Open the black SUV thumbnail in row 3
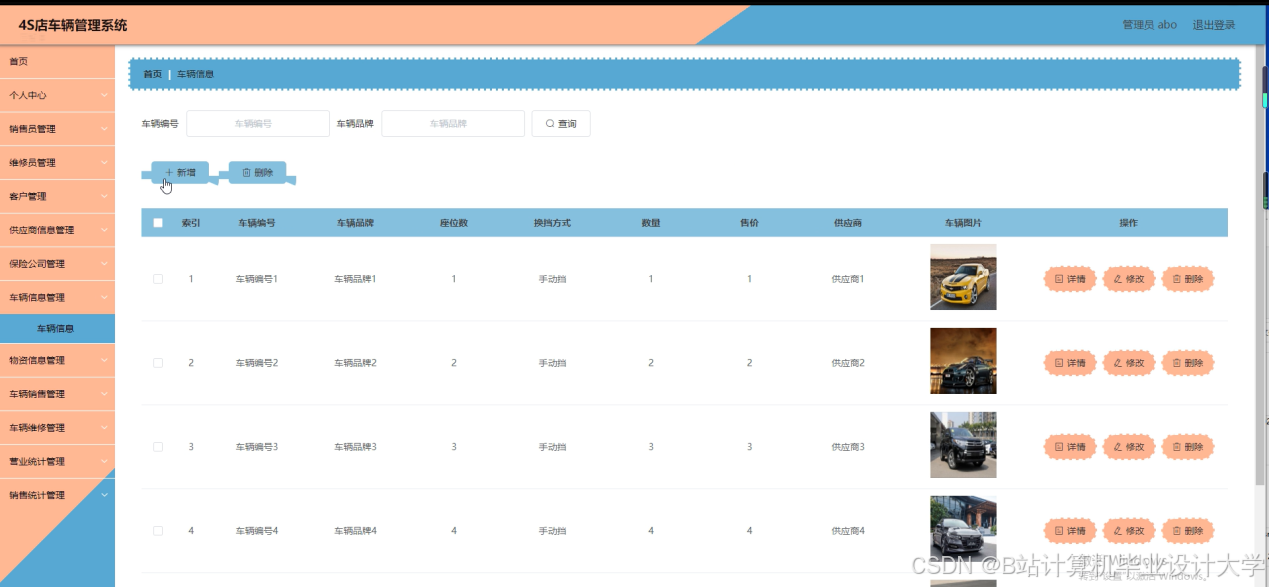1269x587 pixels. (x=963, y=445)
